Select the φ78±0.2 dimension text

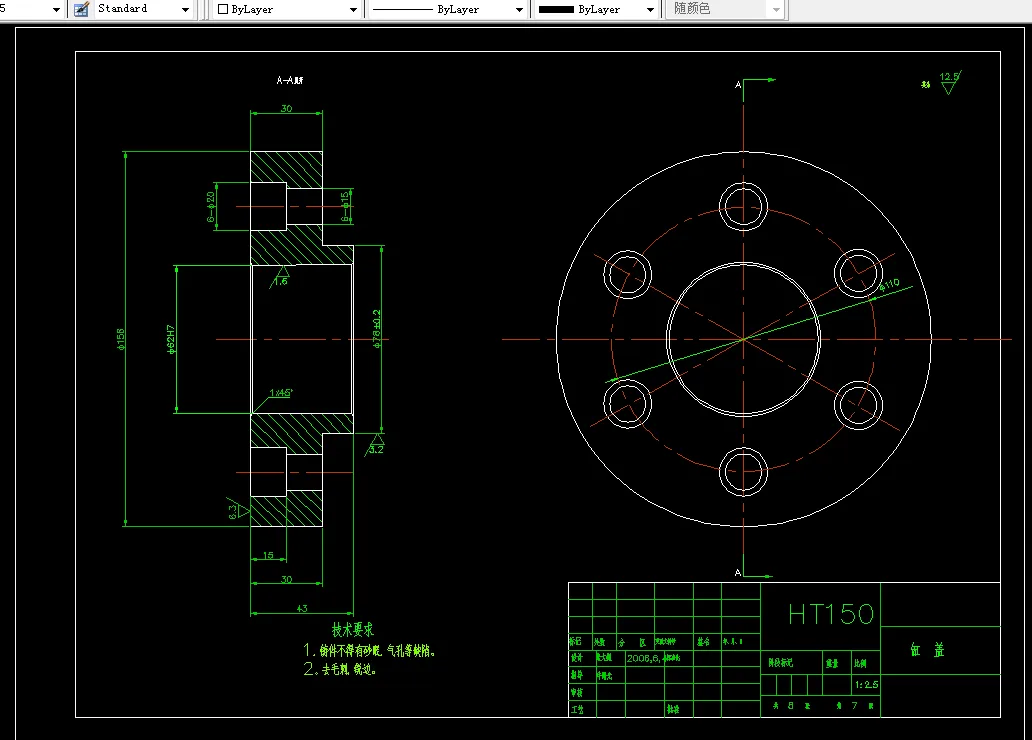tap(376, 329)
